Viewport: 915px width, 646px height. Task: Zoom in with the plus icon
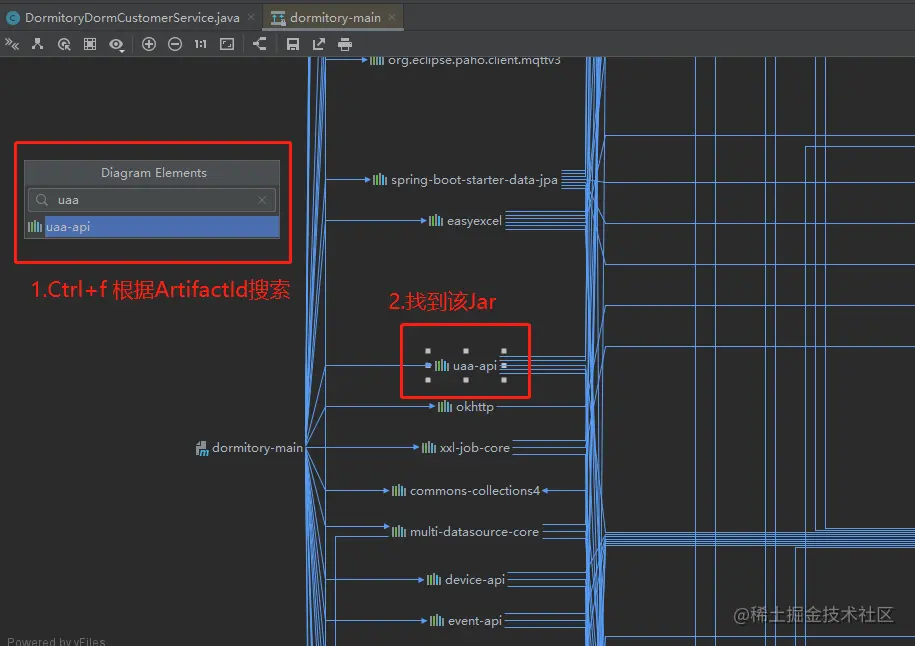click(149, 44)
